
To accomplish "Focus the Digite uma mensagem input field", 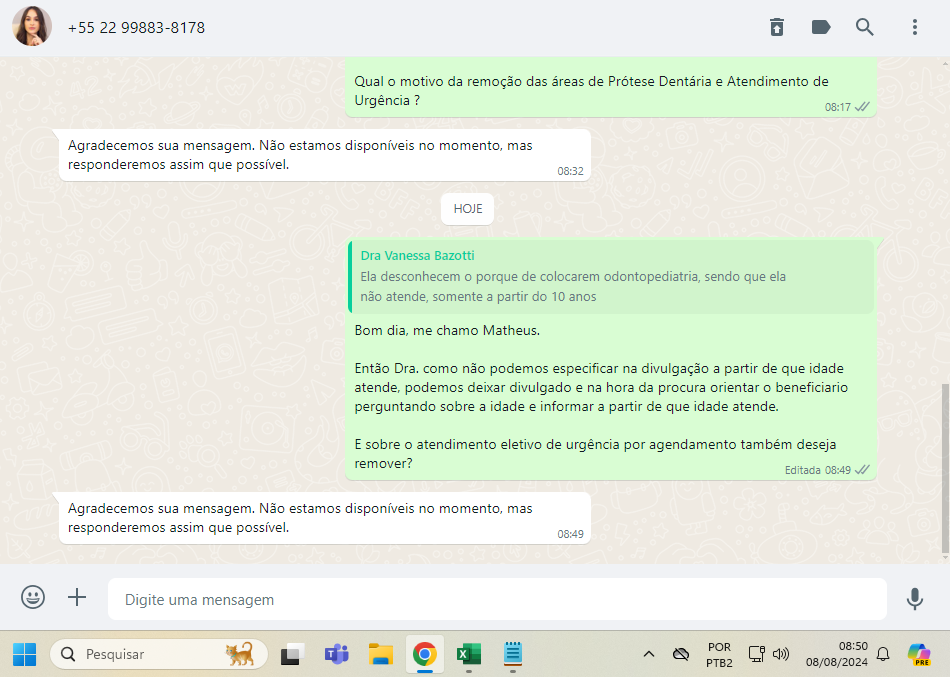I will 497,599.
